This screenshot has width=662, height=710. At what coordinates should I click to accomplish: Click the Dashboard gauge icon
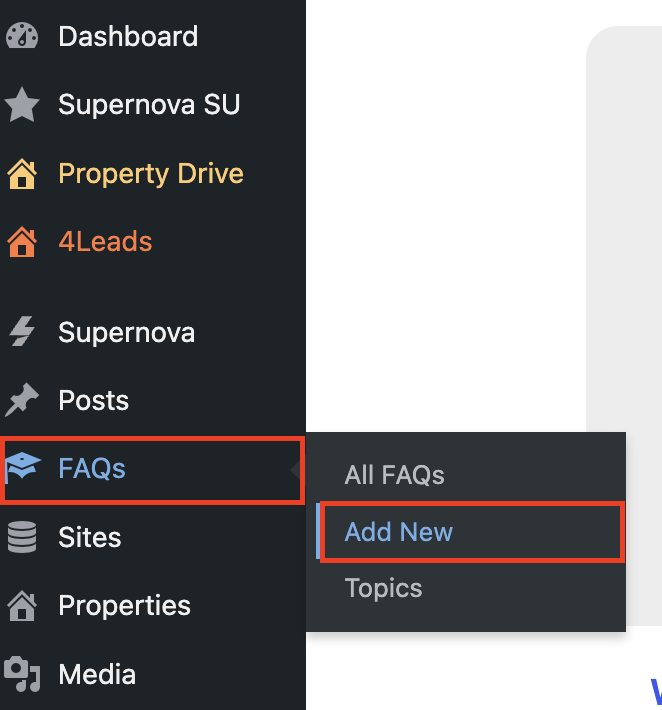(22, 37)
